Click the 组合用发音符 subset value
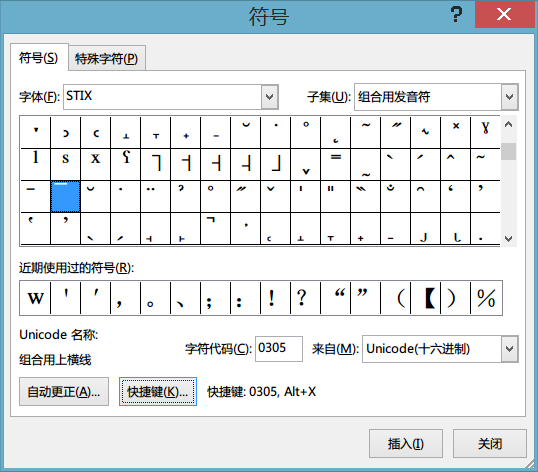 click(394, 97)
